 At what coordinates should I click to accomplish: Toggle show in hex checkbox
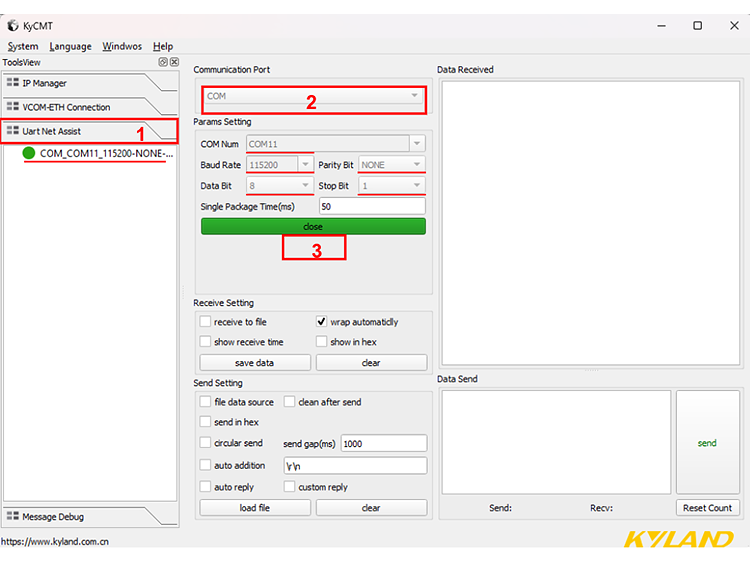click(x=321, y=342)
